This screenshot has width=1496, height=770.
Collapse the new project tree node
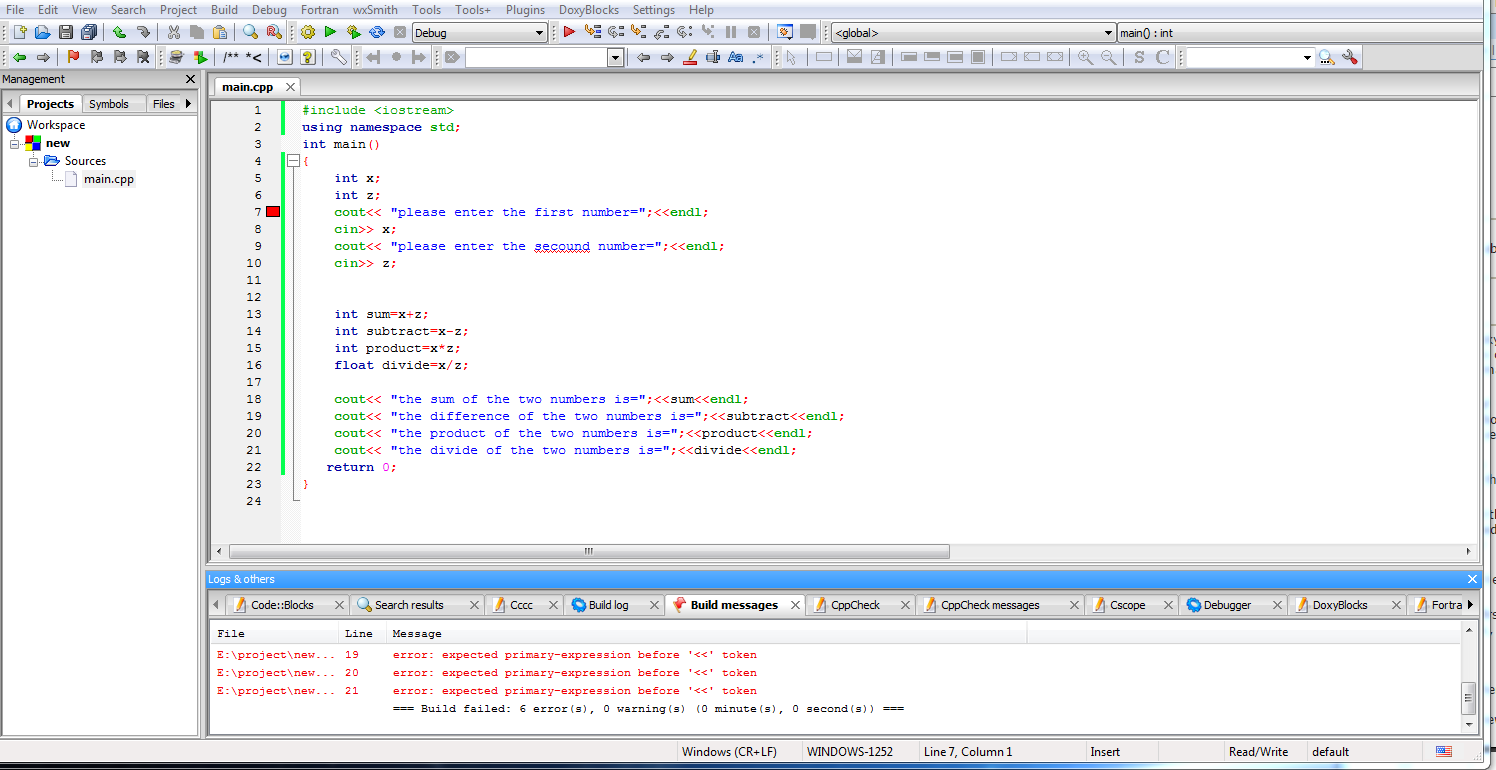pyautogui.click(x=16, y=143)
